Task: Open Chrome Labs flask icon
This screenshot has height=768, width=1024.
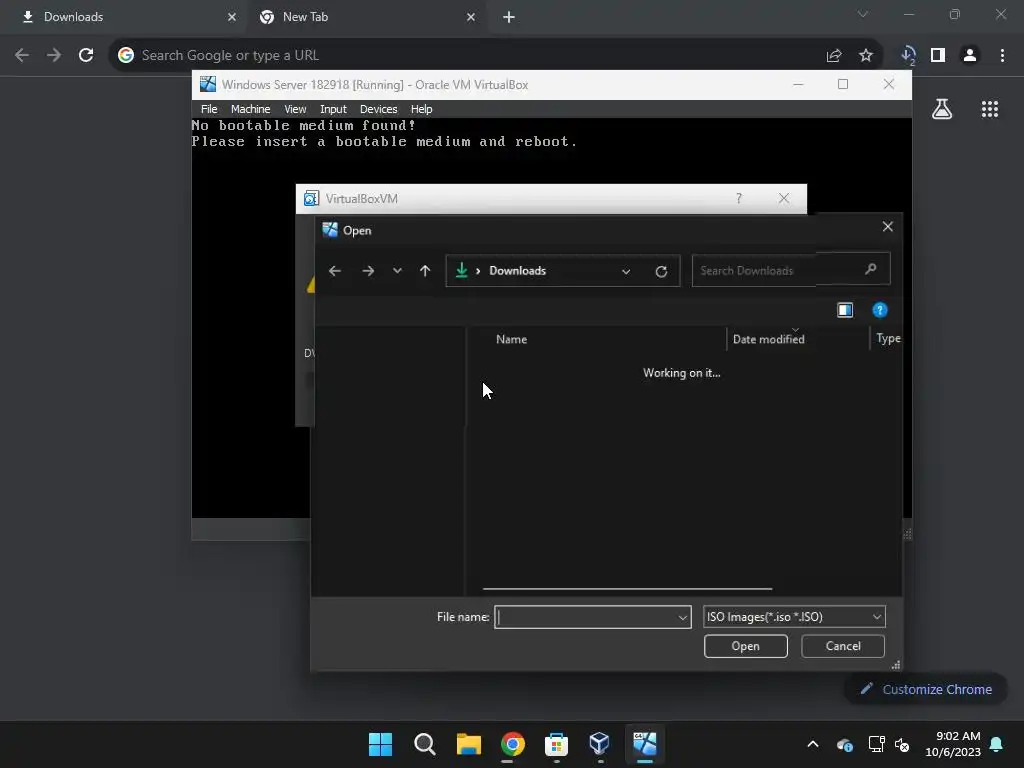Action: pos(942,109)
